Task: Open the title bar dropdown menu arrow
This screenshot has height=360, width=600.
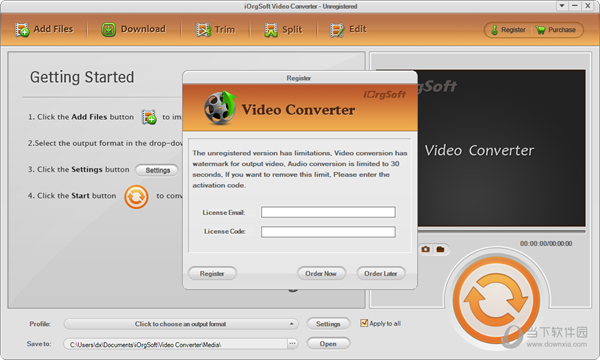Action: (x=562, y=5)
